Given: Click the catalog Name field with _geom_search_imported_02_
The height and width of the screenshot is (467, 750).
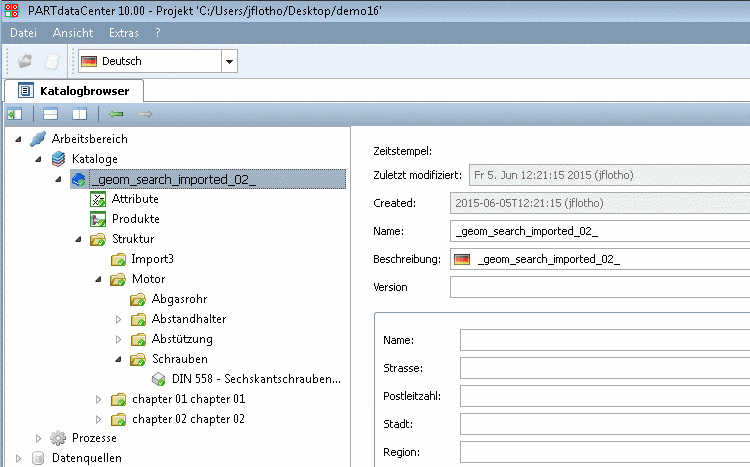Looking at the screenshot, I should tap(600, 231).
